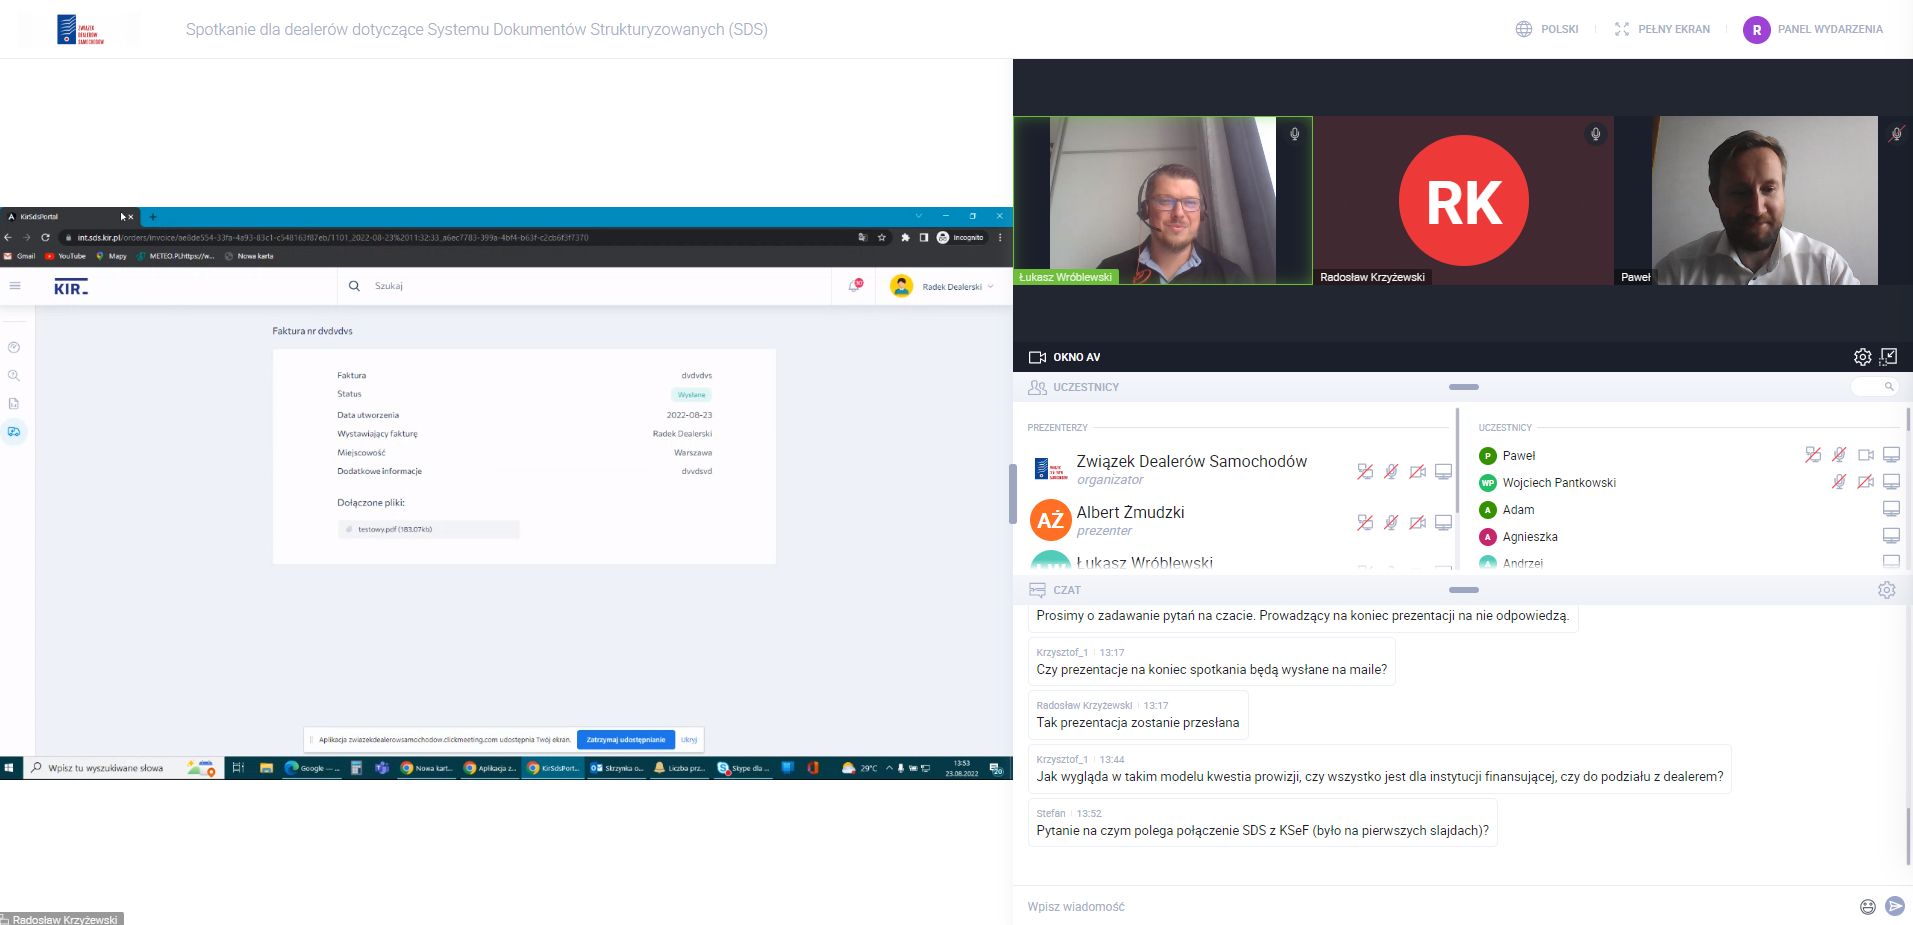Open the KIR hamburger menu icon
Image resolution: width=1913 pixels, height=925 pixels.
15,286
